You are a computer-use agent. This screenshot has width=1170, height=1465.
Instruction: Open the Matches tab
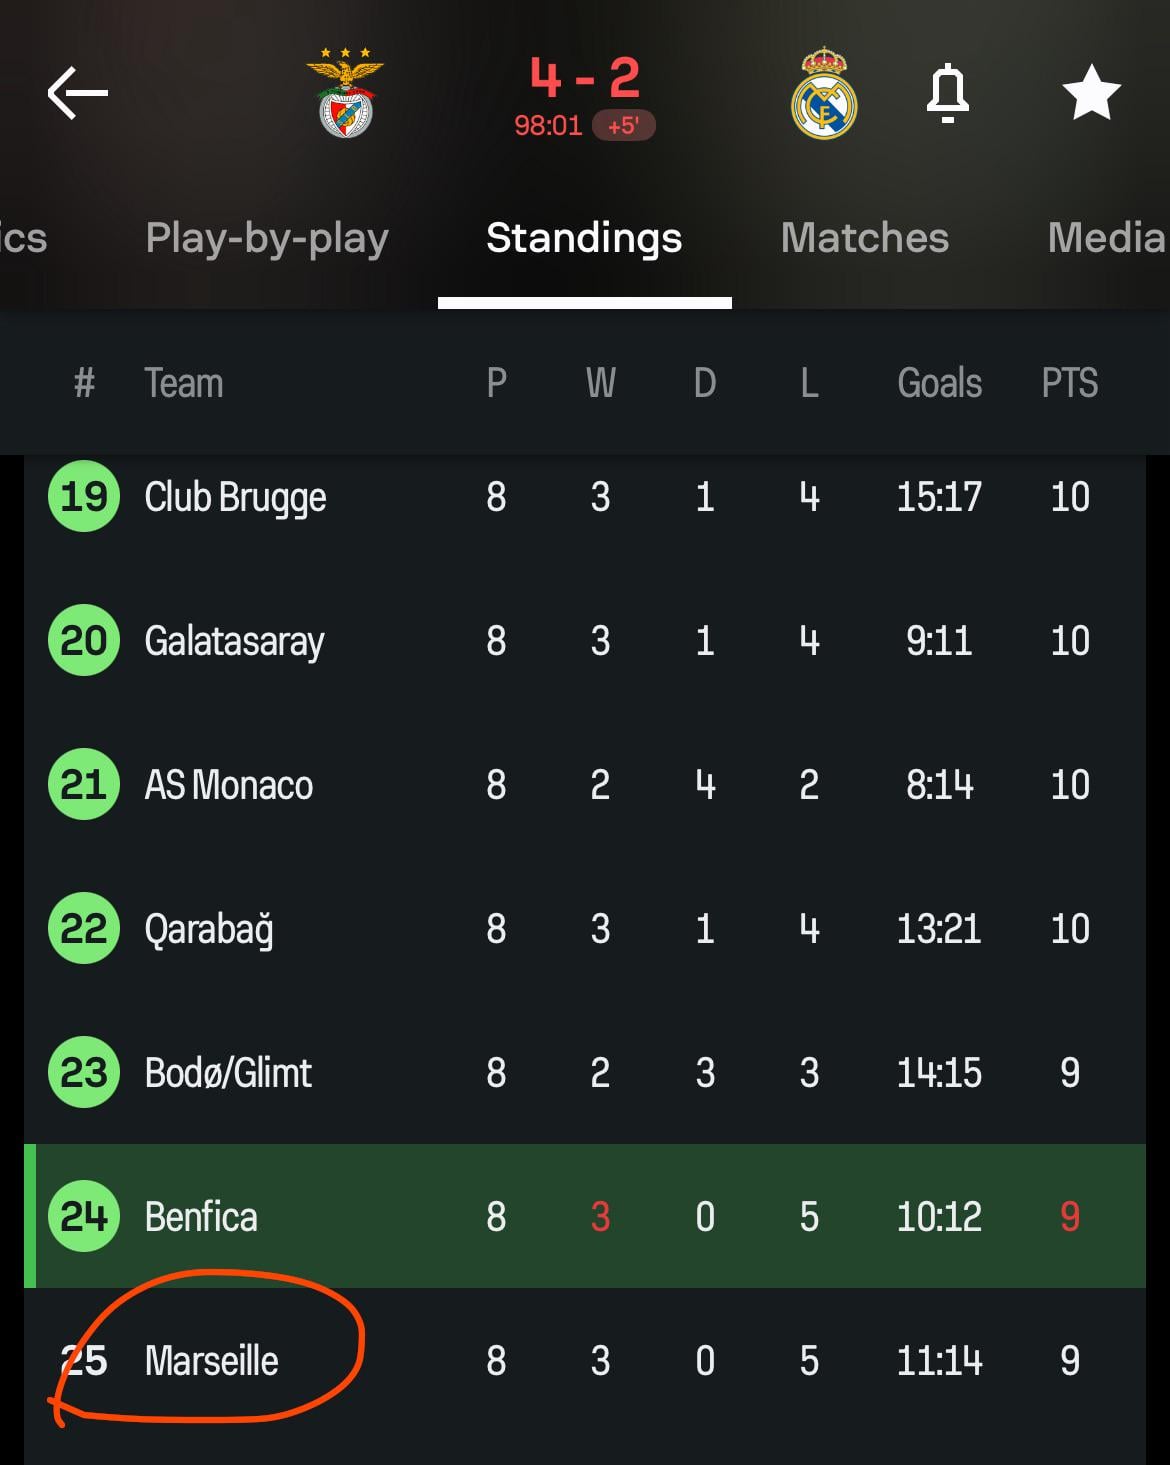coord(864,238)
